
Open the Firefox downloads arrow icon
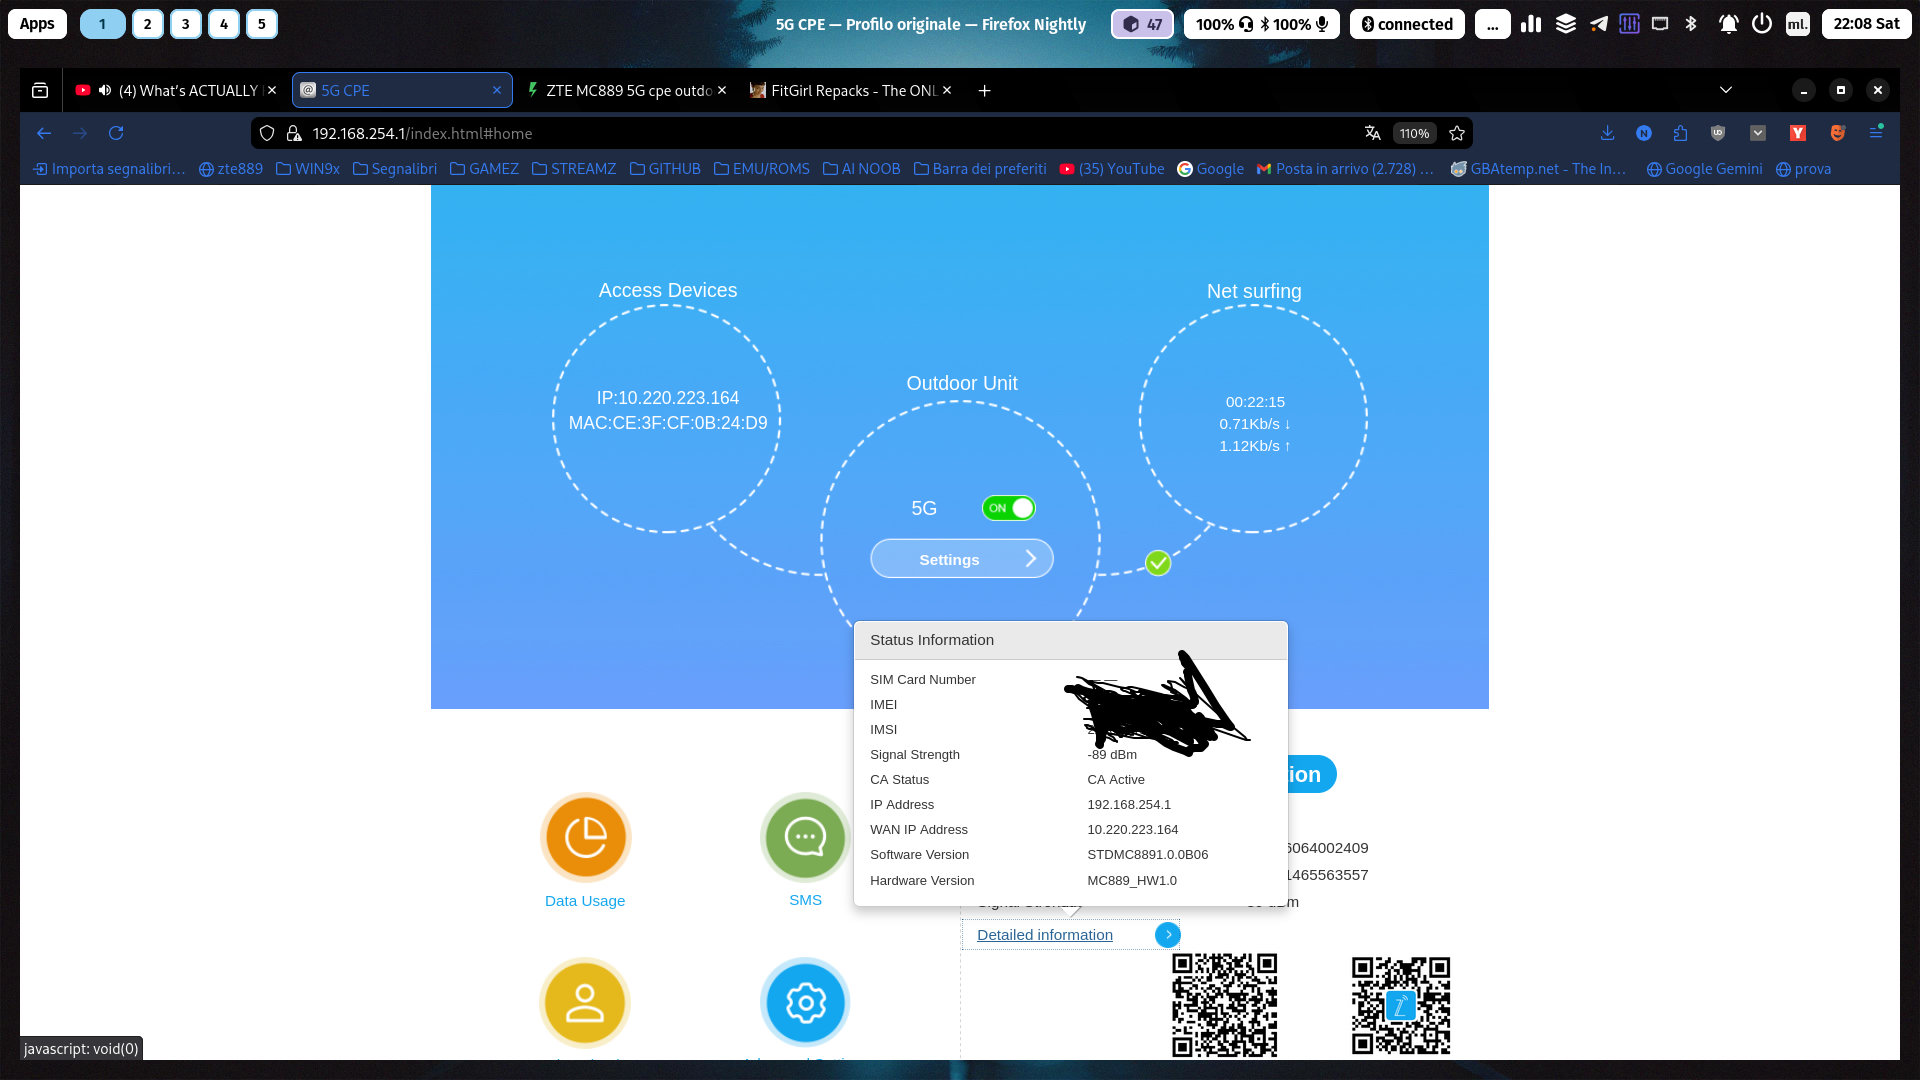coord(1607,133)
